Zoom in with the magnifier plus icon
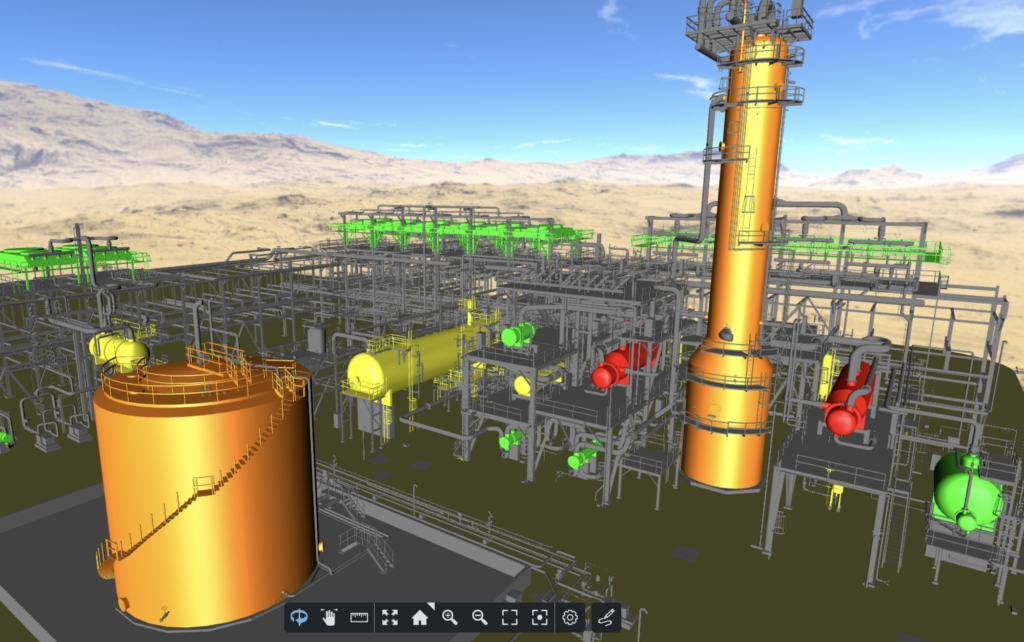This screenshot has width=1024, height=642. pyautogui.click(x=450, y=617)
